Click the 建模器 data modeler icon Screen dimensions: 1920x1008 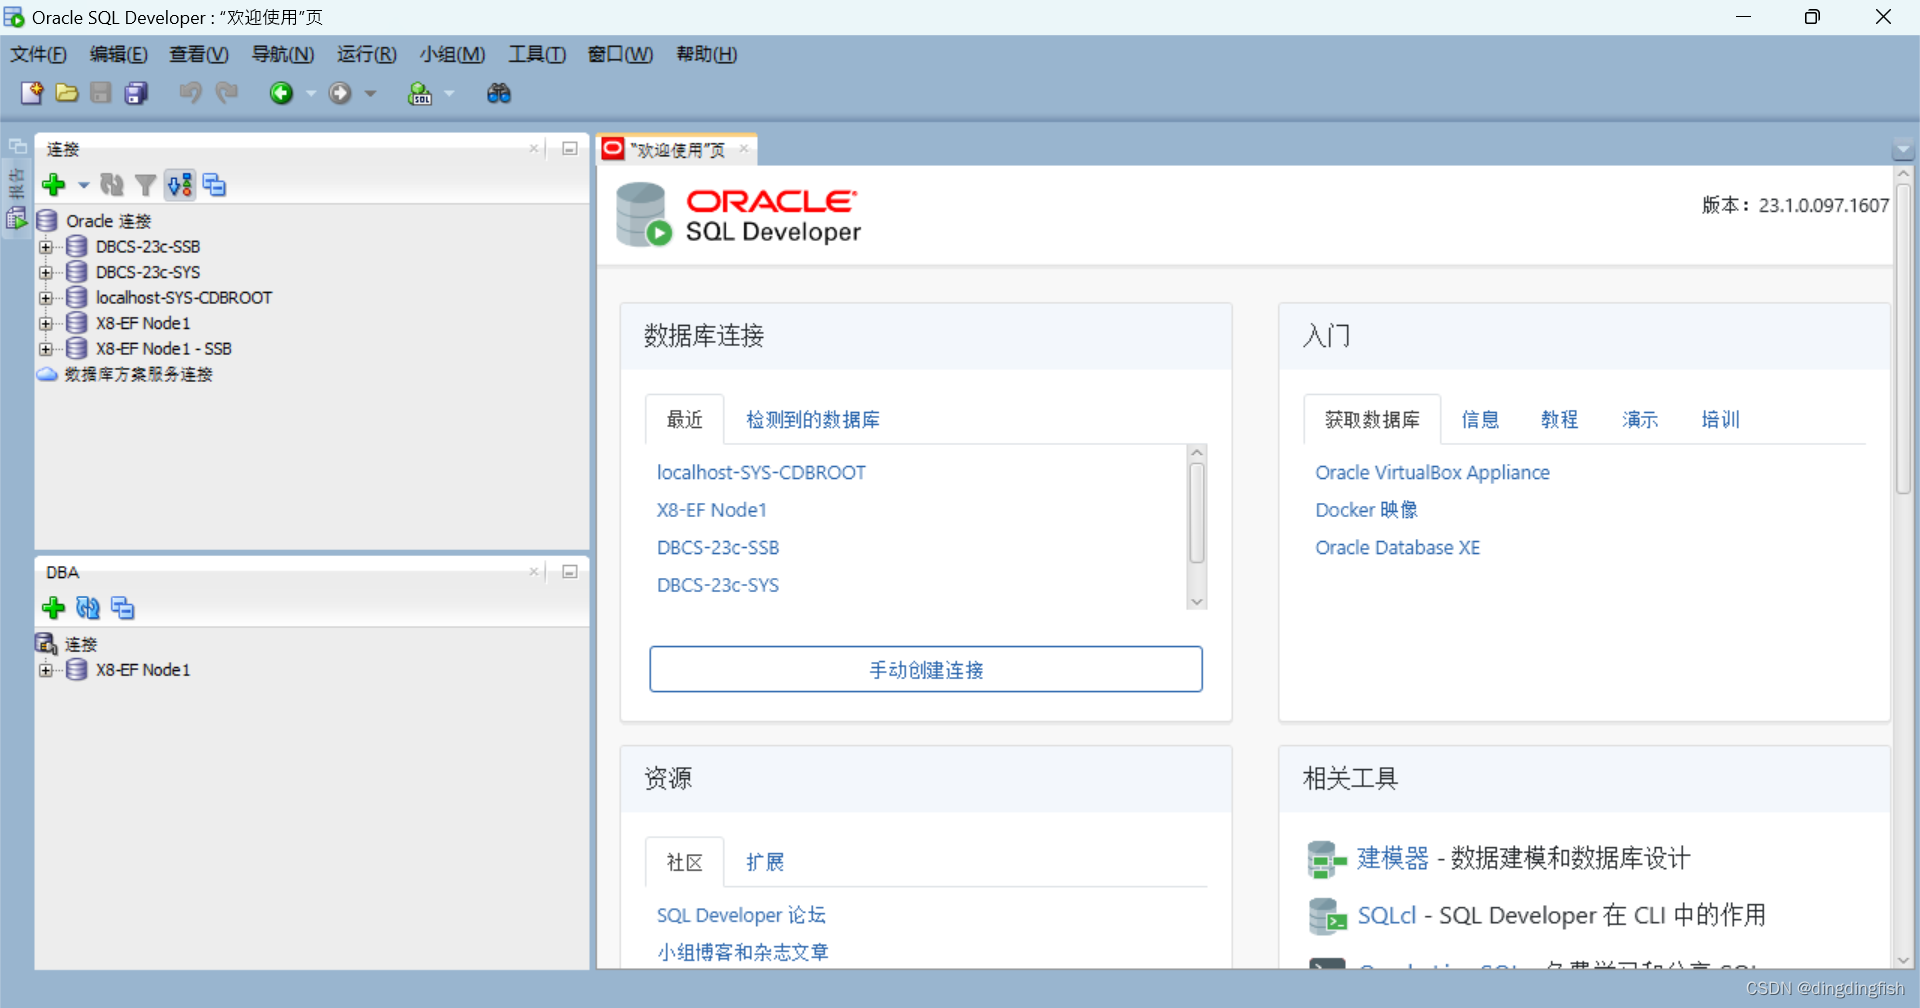click(1327, 859)
